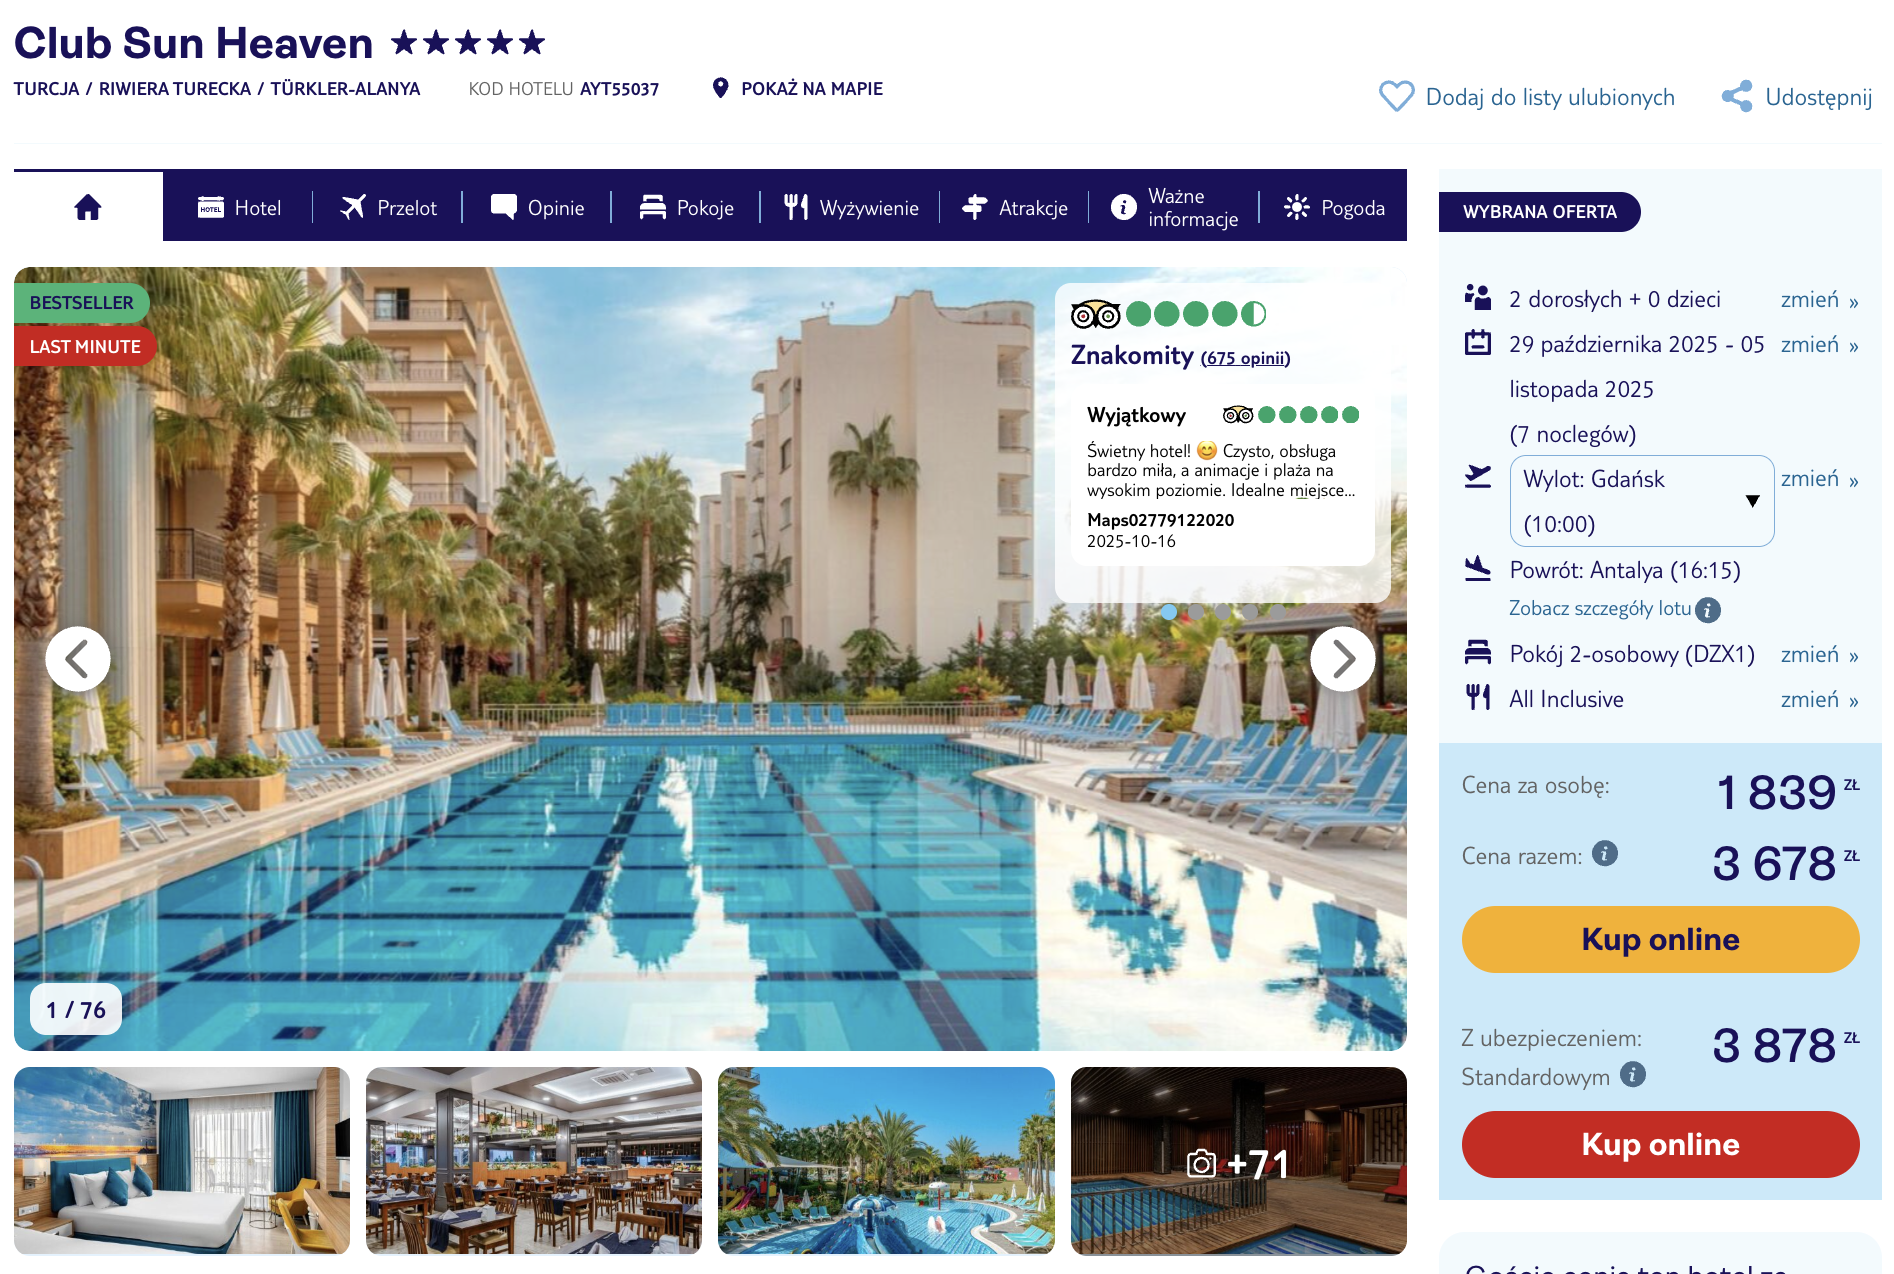Click the map pin icon beside Pokaż na mapie
Viewport: 1894px width, 1274px height.
720,88
